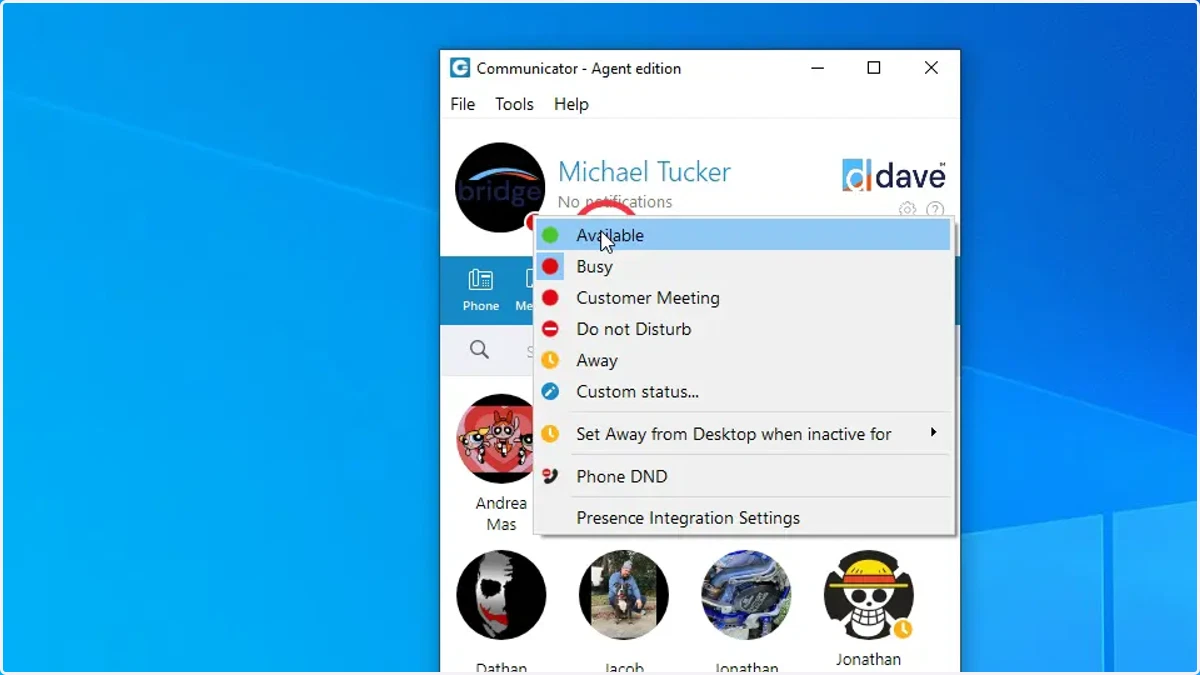Screen dimensions: 1200x675
Task: Close the Communicator window
Action: [931, 68]
